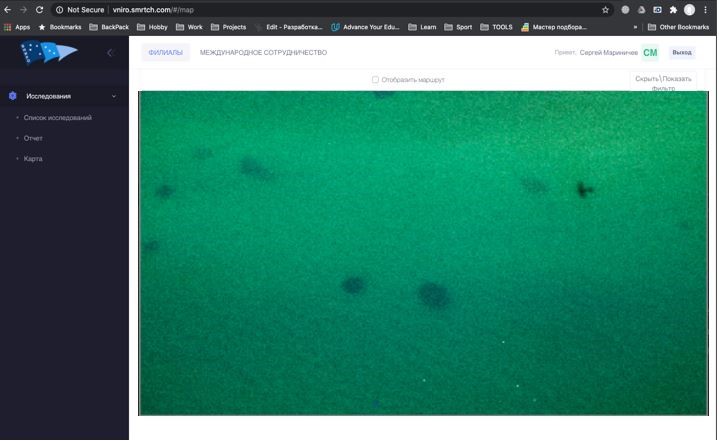The image size is (719, 441).
Task: Click the Google Drive extension icon
Action: tap(641, 10)
